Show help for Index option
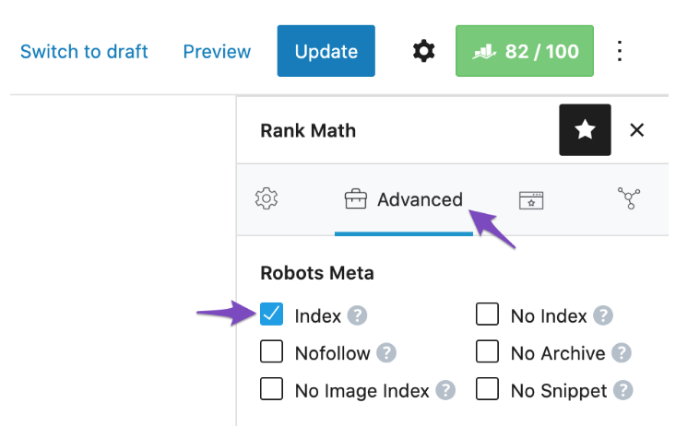Image resolution: width=685 pixels, height=426 pixels. 357,315
